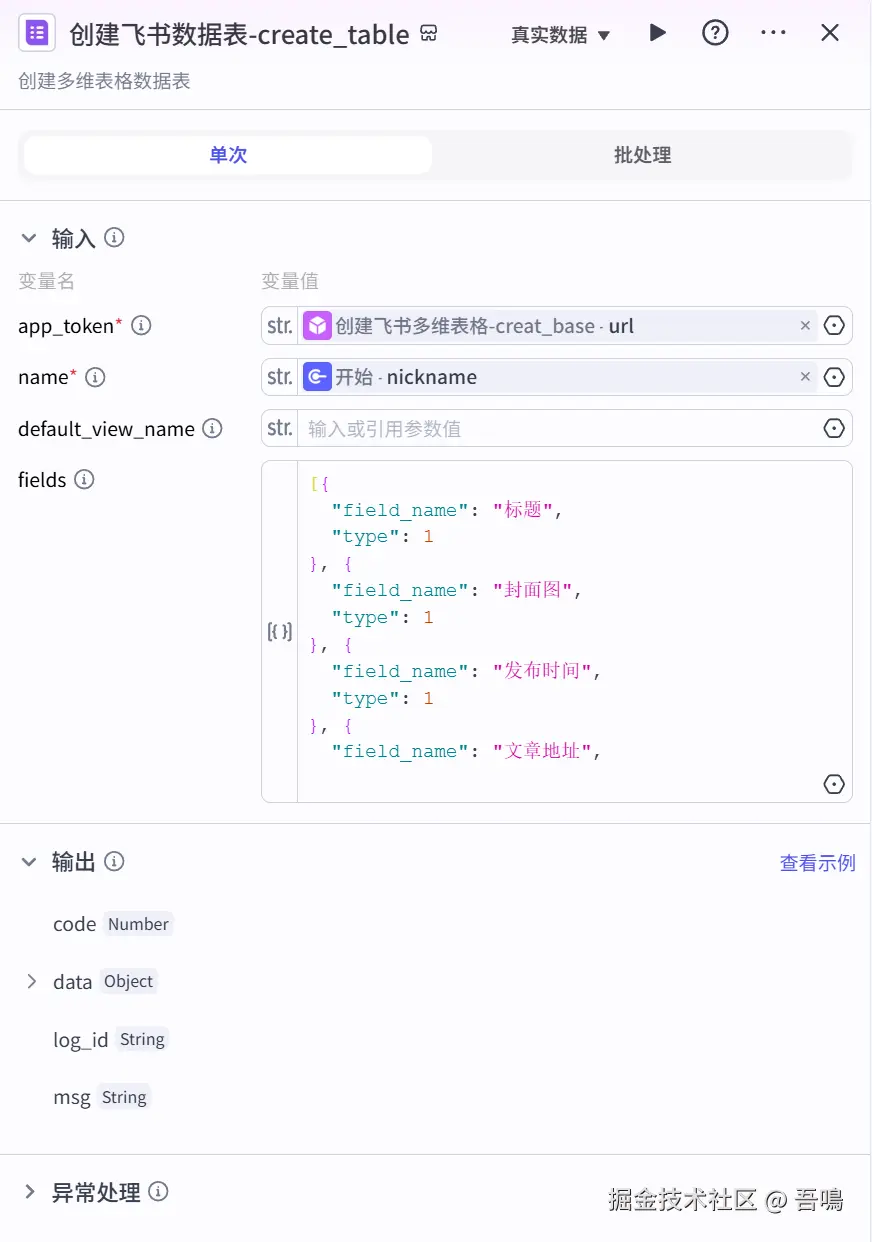Open help via the question mark icon
872x1242 pixels.
pyautogui.click(x=715, y=33)
